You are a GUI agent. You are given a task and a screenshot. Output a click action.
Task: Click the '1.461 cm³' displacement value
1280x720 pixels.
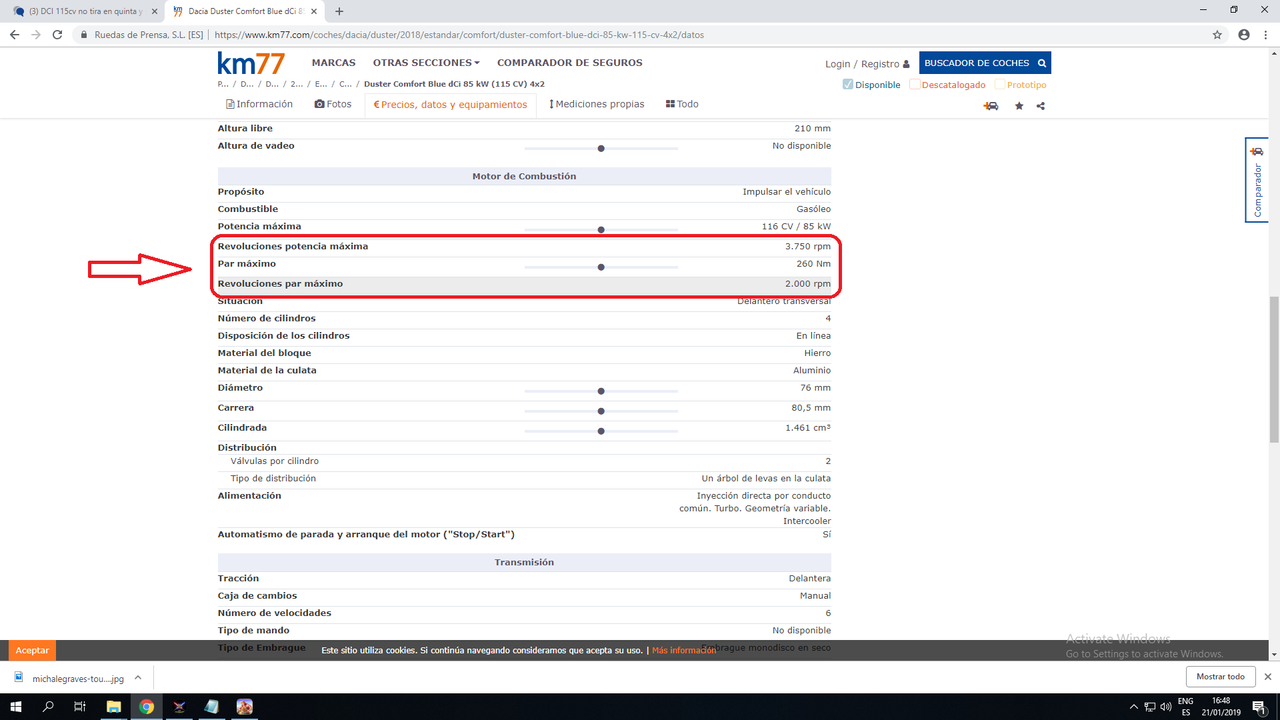pyautogui.click(x=808, y=428)
